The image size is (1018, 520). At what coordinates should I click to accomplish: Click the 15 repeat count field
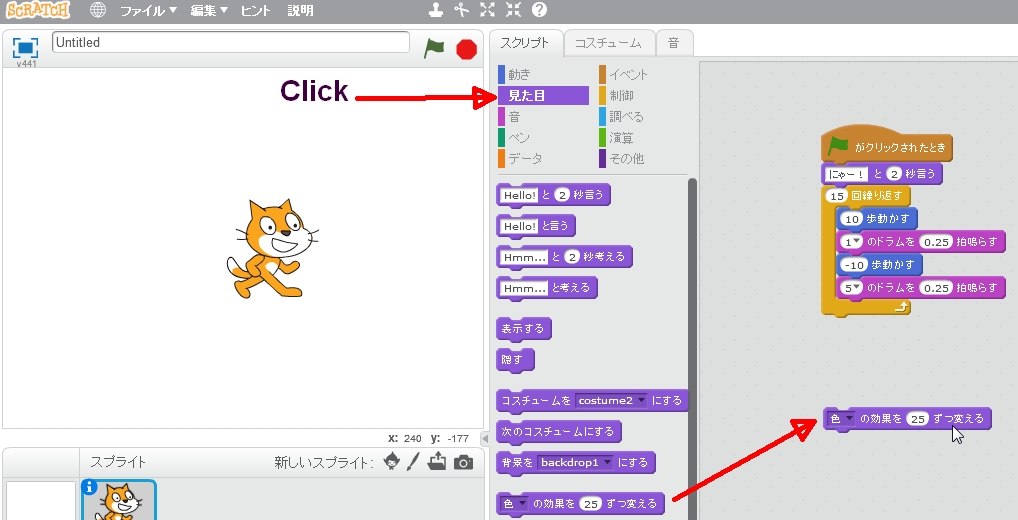(837, 195)
